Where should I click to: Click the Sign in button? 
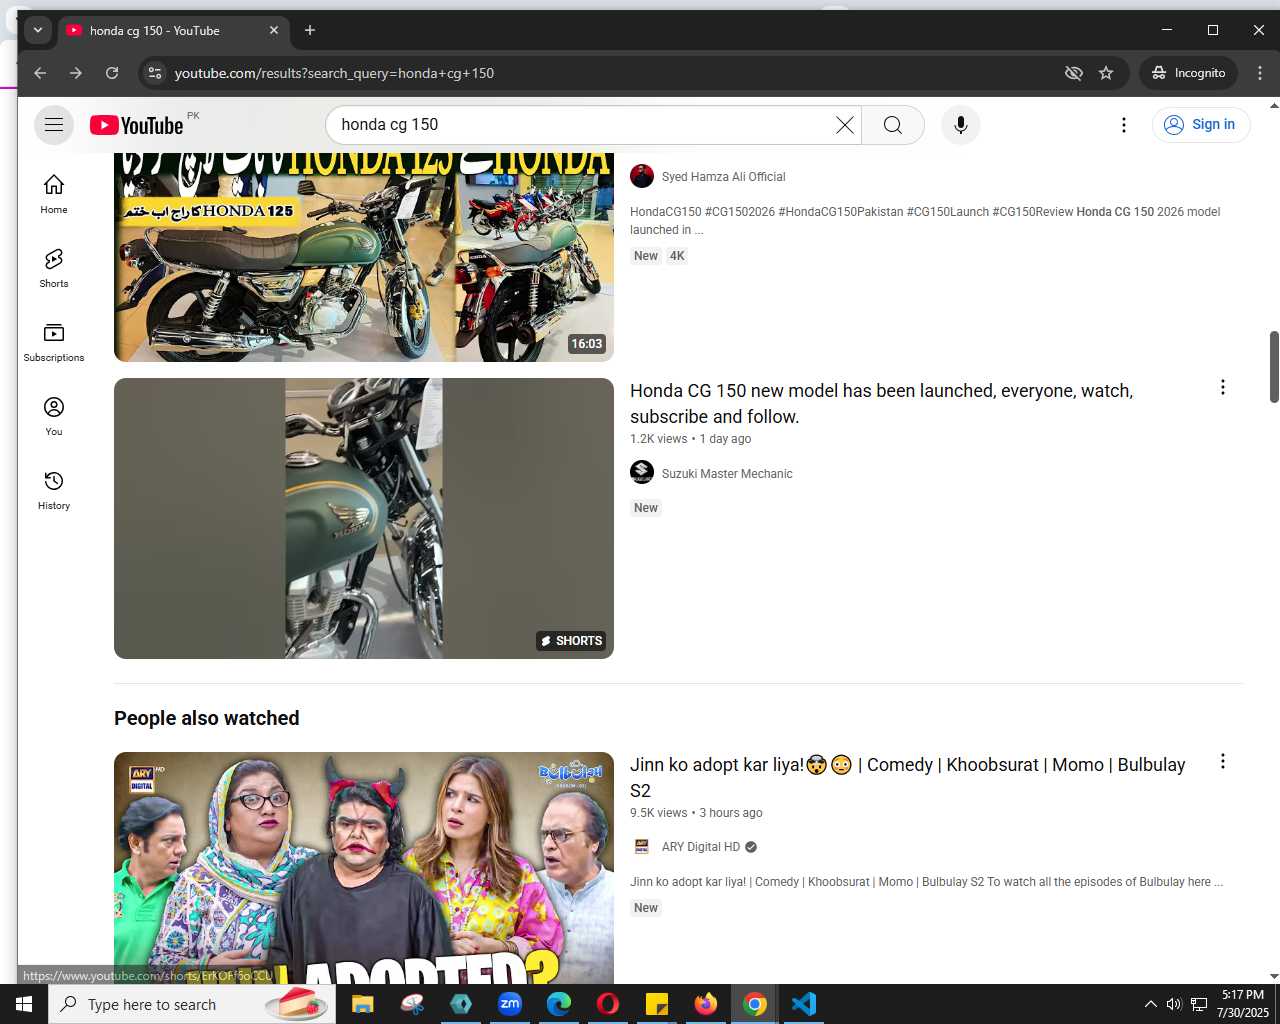pos(1201,125)
